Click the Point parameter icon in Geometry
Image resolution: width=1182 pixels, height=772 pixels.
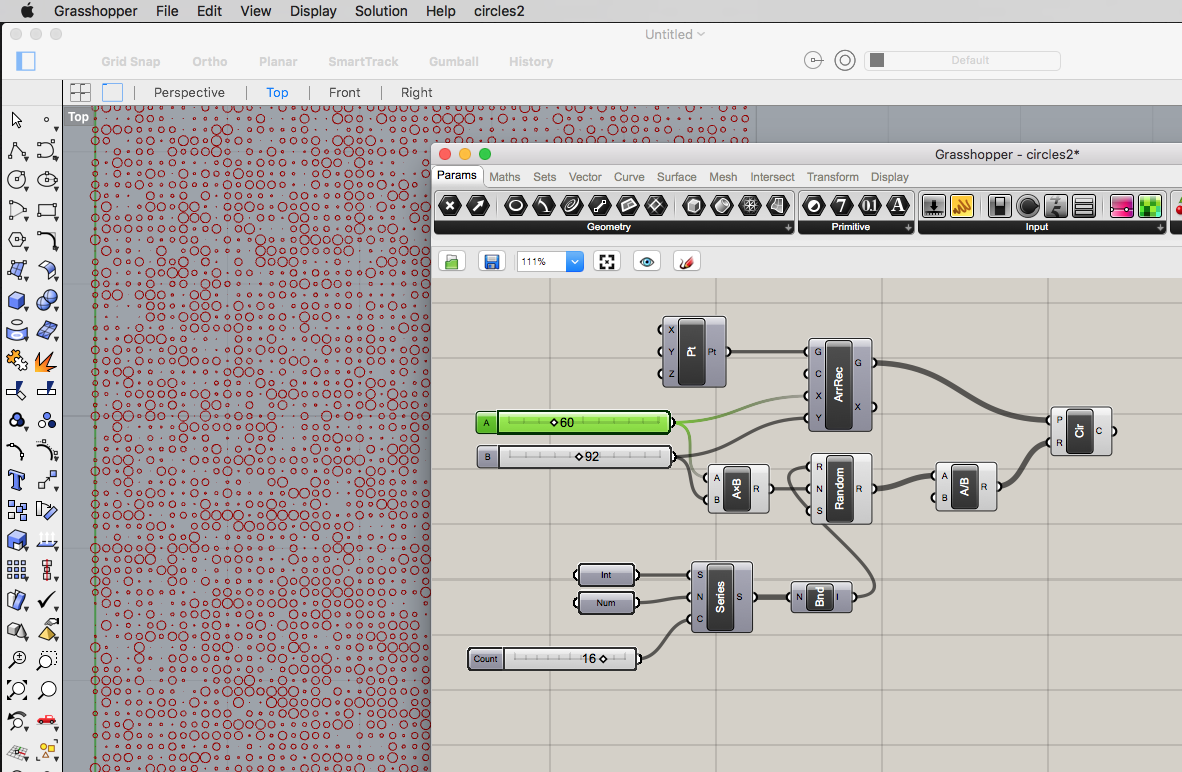coord(450,206)
